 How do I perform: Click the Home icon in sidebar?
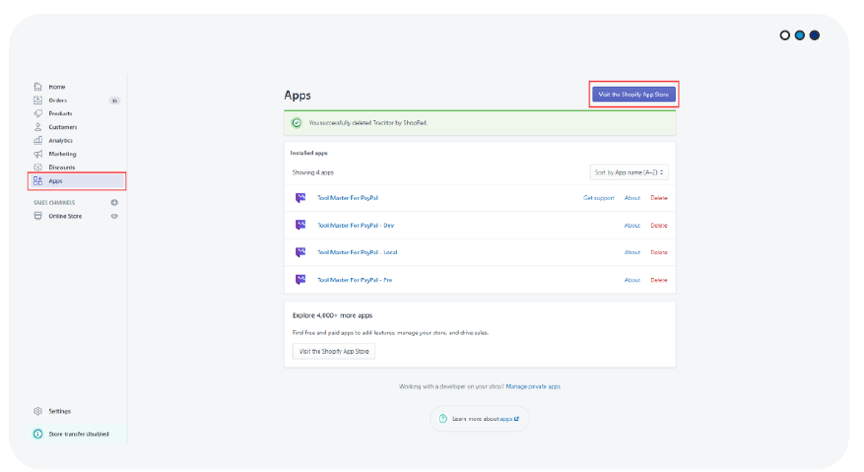click(x=38, y=87)
